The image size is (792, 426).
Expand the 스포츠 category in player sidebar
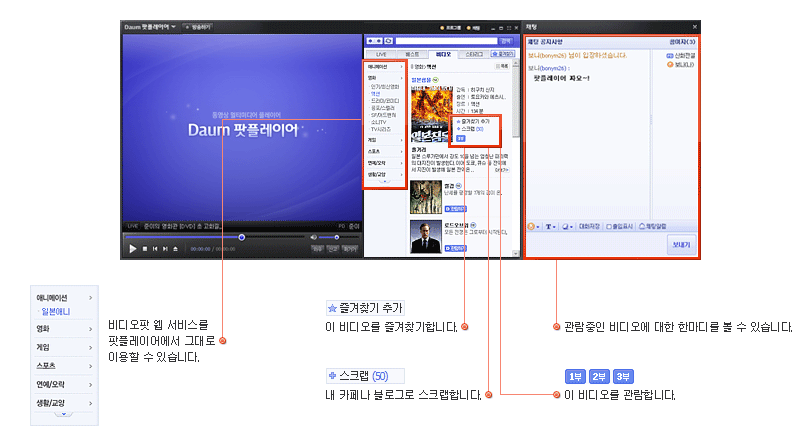point(385,152)
